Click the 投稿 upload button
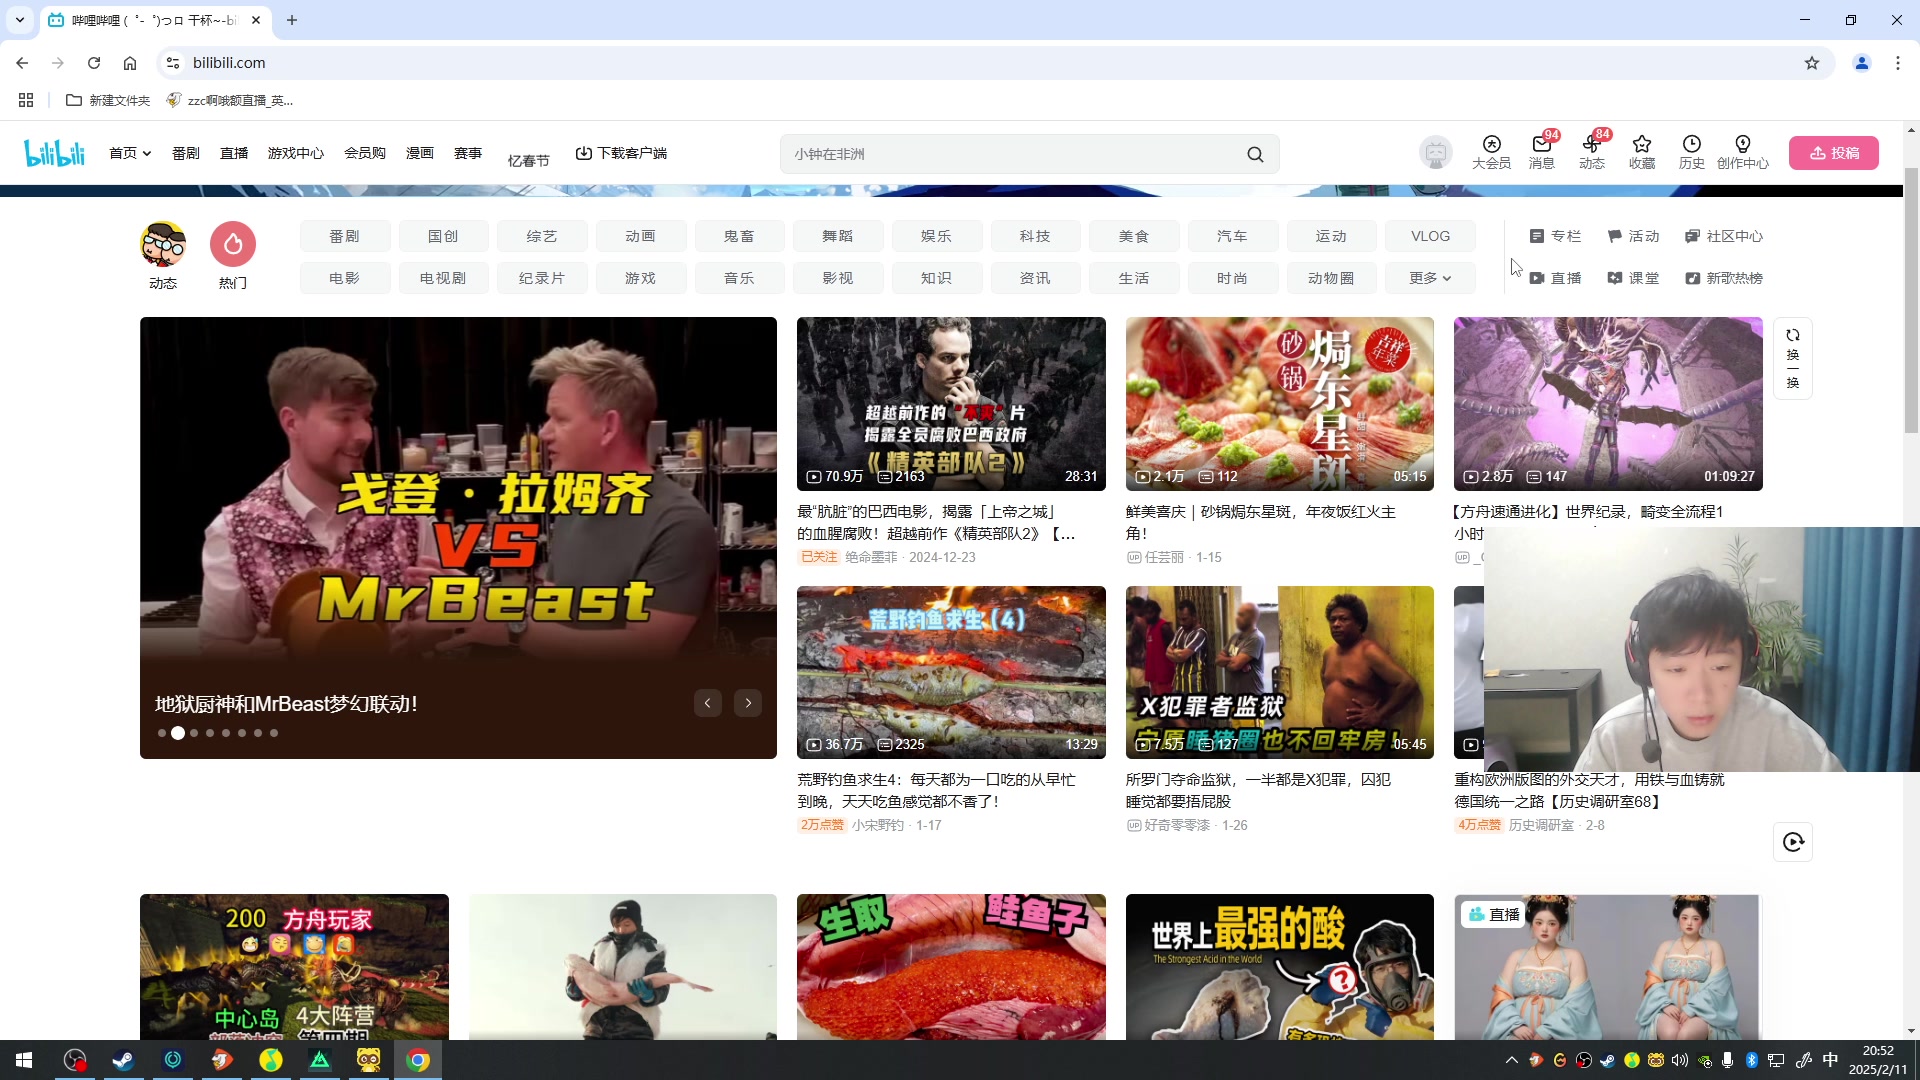Image resolution: width=1920 pixels, height=1080 pixels. click(x=1833, y=153)
